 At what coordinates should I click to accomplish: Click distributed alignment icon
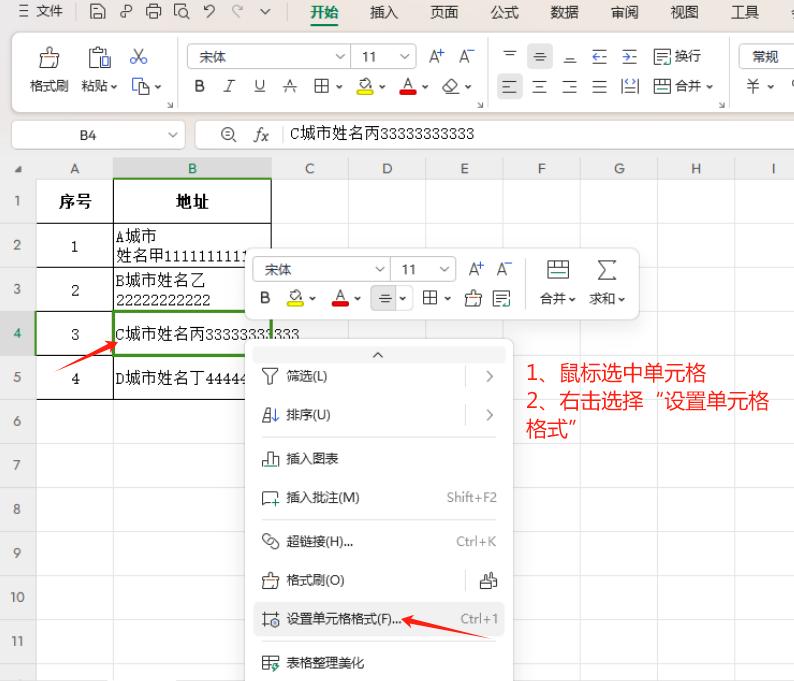click(629, 87)
